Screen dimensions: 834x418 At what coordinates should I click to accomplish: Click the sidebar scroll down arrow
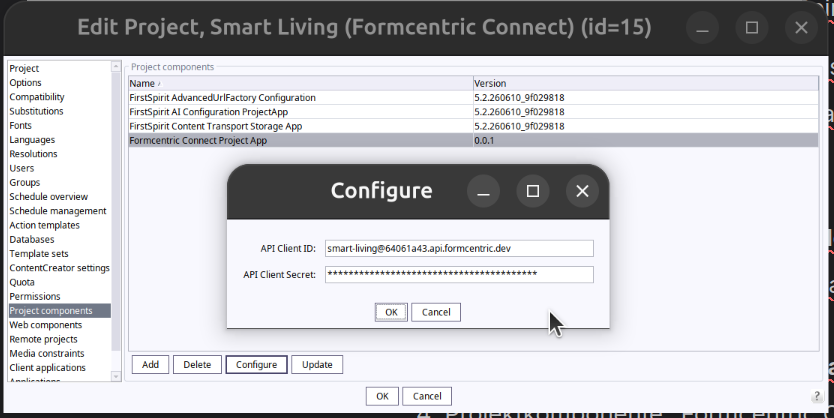click(116, 376)
